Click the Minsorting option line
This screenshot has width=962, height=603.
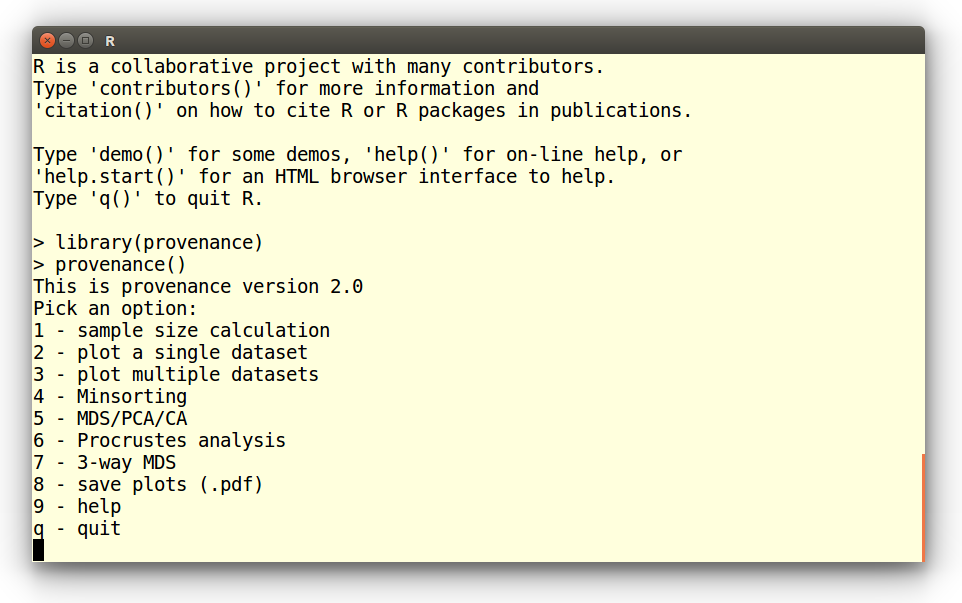[x=110, y=396]
